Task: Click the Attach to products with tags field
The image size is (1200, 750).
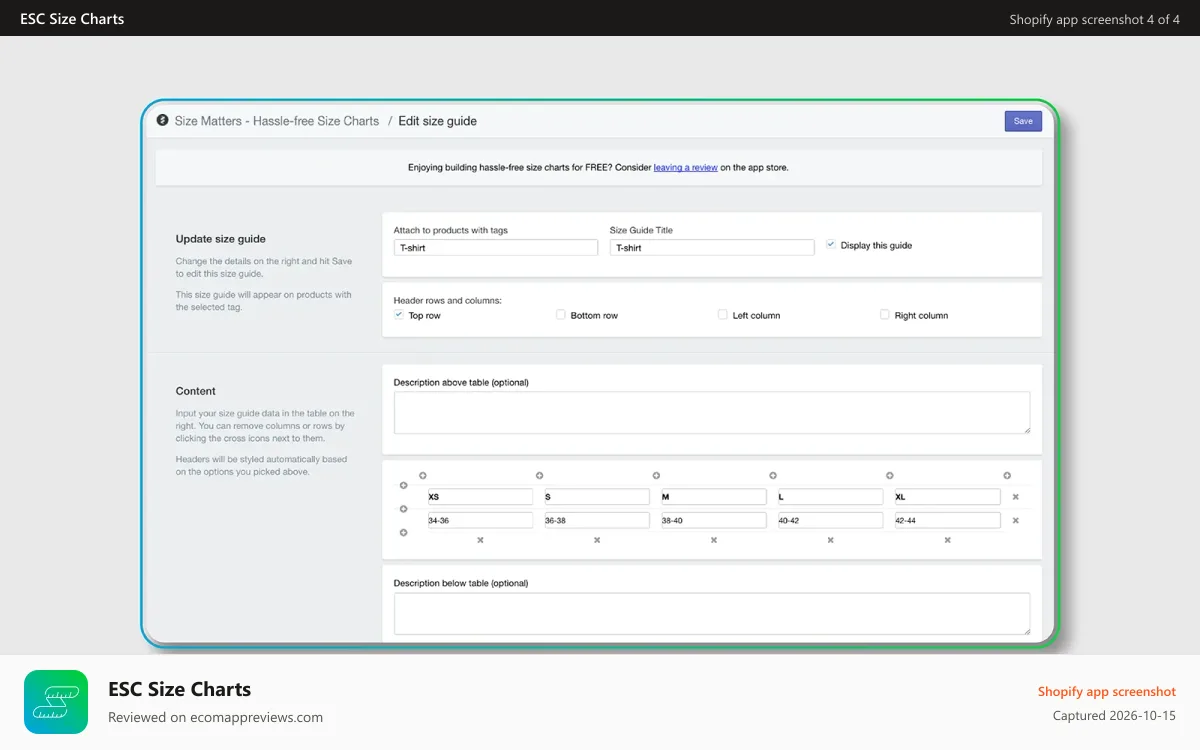Action: click(496, 248)
